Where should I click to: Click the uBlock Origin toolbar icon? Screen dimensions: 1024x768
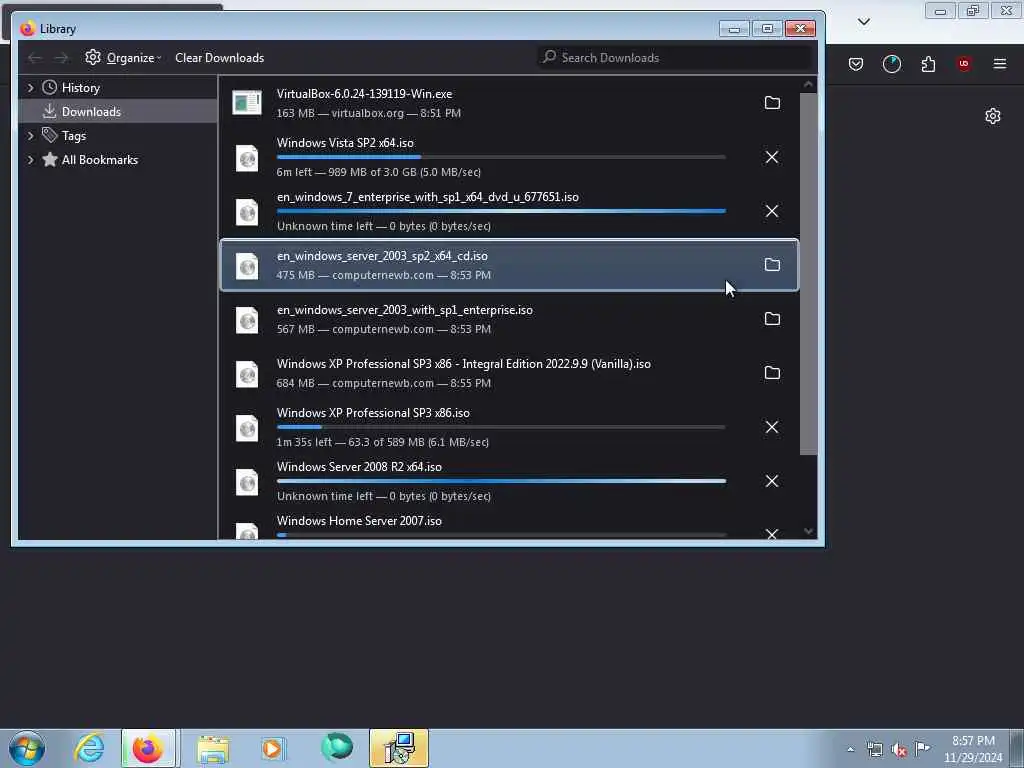point(964,64)
